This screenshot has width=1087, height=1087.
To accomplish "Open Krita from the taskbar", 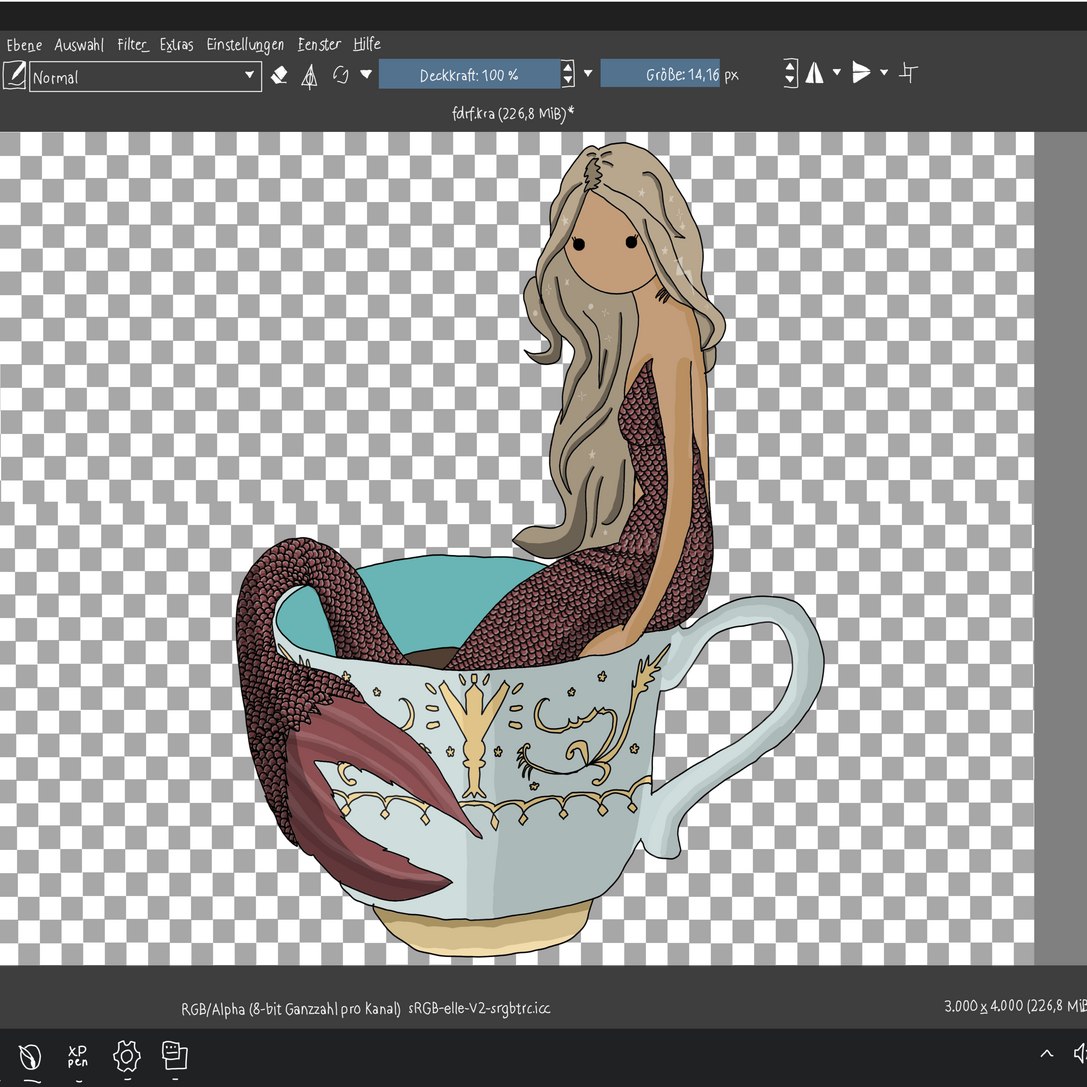I will point(32,1056).
